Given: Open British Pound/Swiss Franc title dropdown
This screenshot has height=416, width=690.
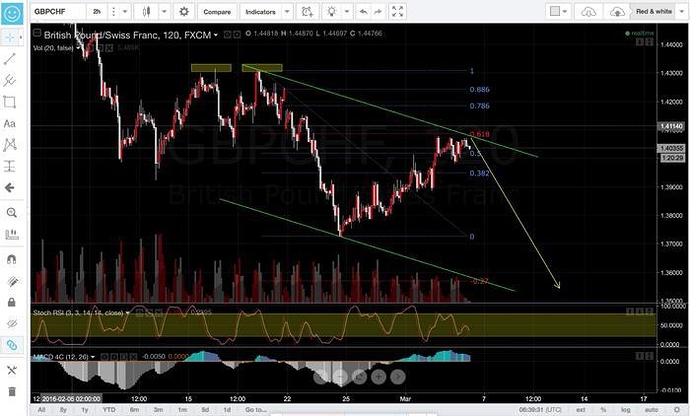Looking at the screenshot, I should pyautogui.click(x=216, y=35).
